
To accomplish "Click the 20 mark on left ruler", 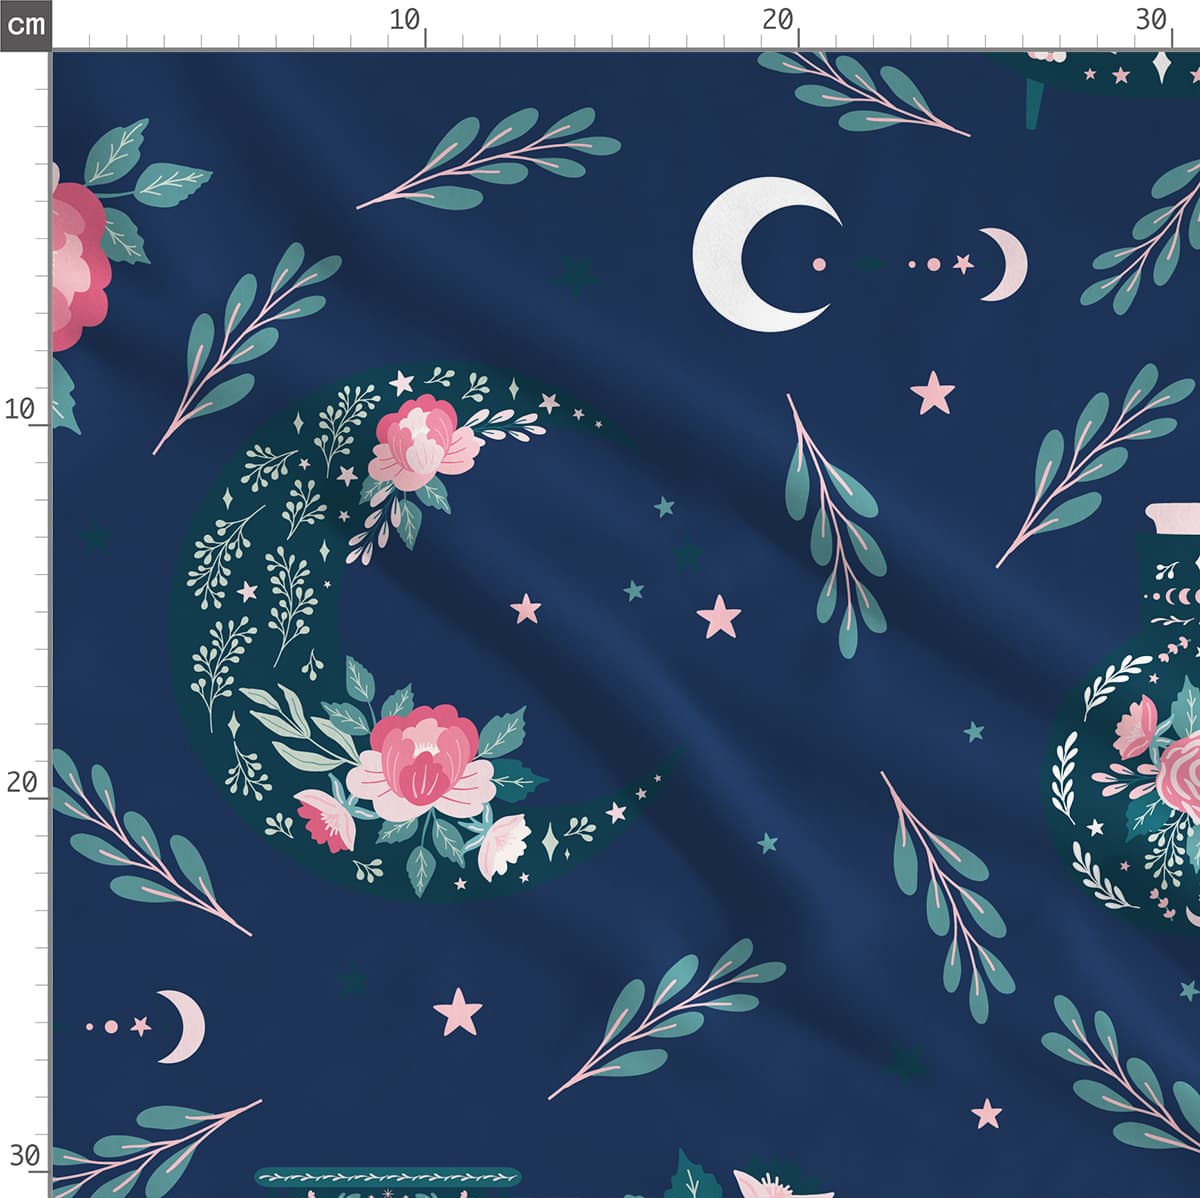I will [x=20, y=782].
